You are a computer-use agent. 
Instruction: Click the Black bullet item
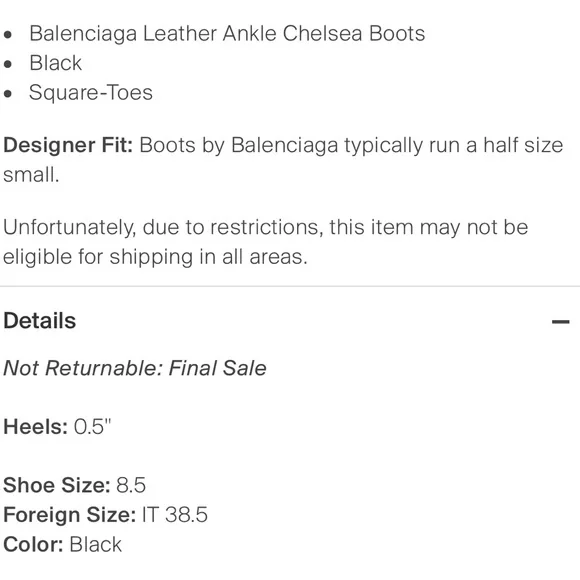[55, 63]
